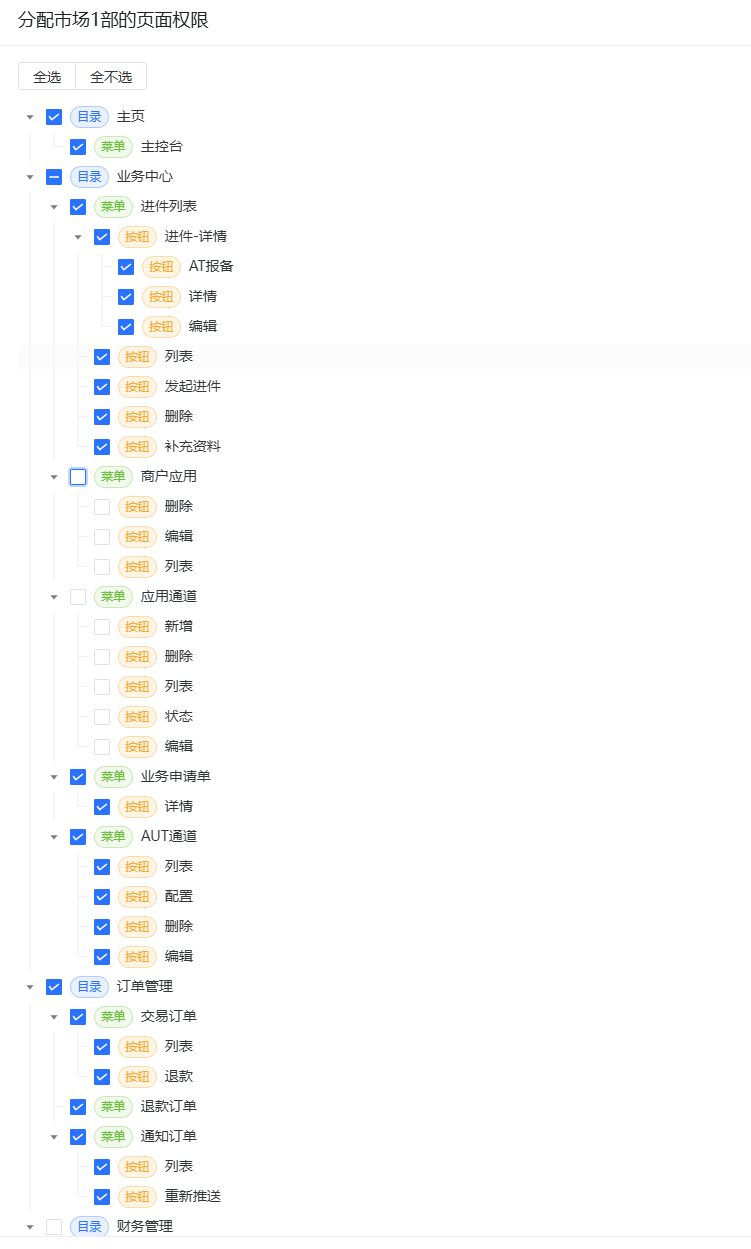The image size is (751, 1249).
Task: Click the 全选 button
Action: (x=47, y=76)
